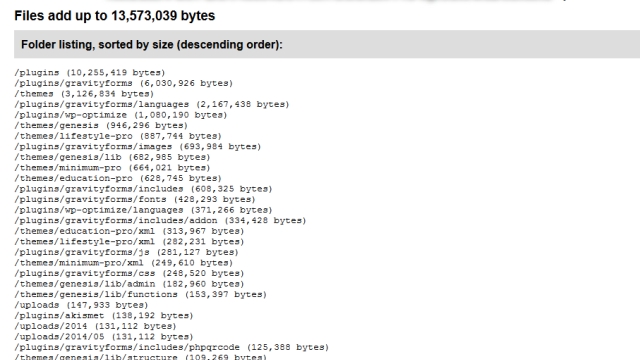Select the '/themes/lifestyle-pro (887,744 bytes)' entry
The width and height of the screenshot is (640, 360).
click(x=118, y=136)
